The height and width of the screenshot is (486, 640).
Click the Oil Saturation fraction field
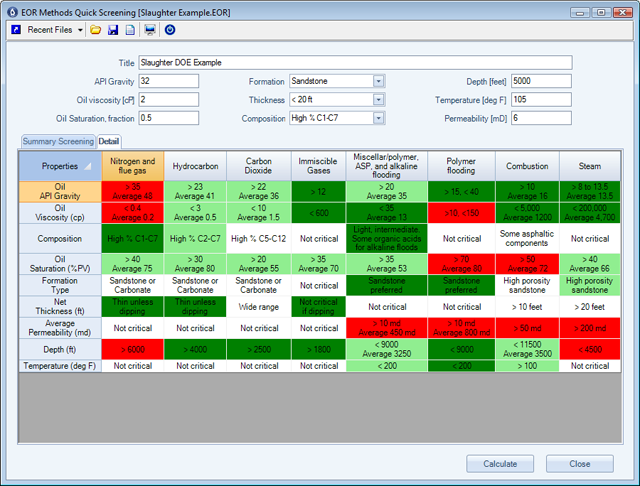click(x=169, y=118)
